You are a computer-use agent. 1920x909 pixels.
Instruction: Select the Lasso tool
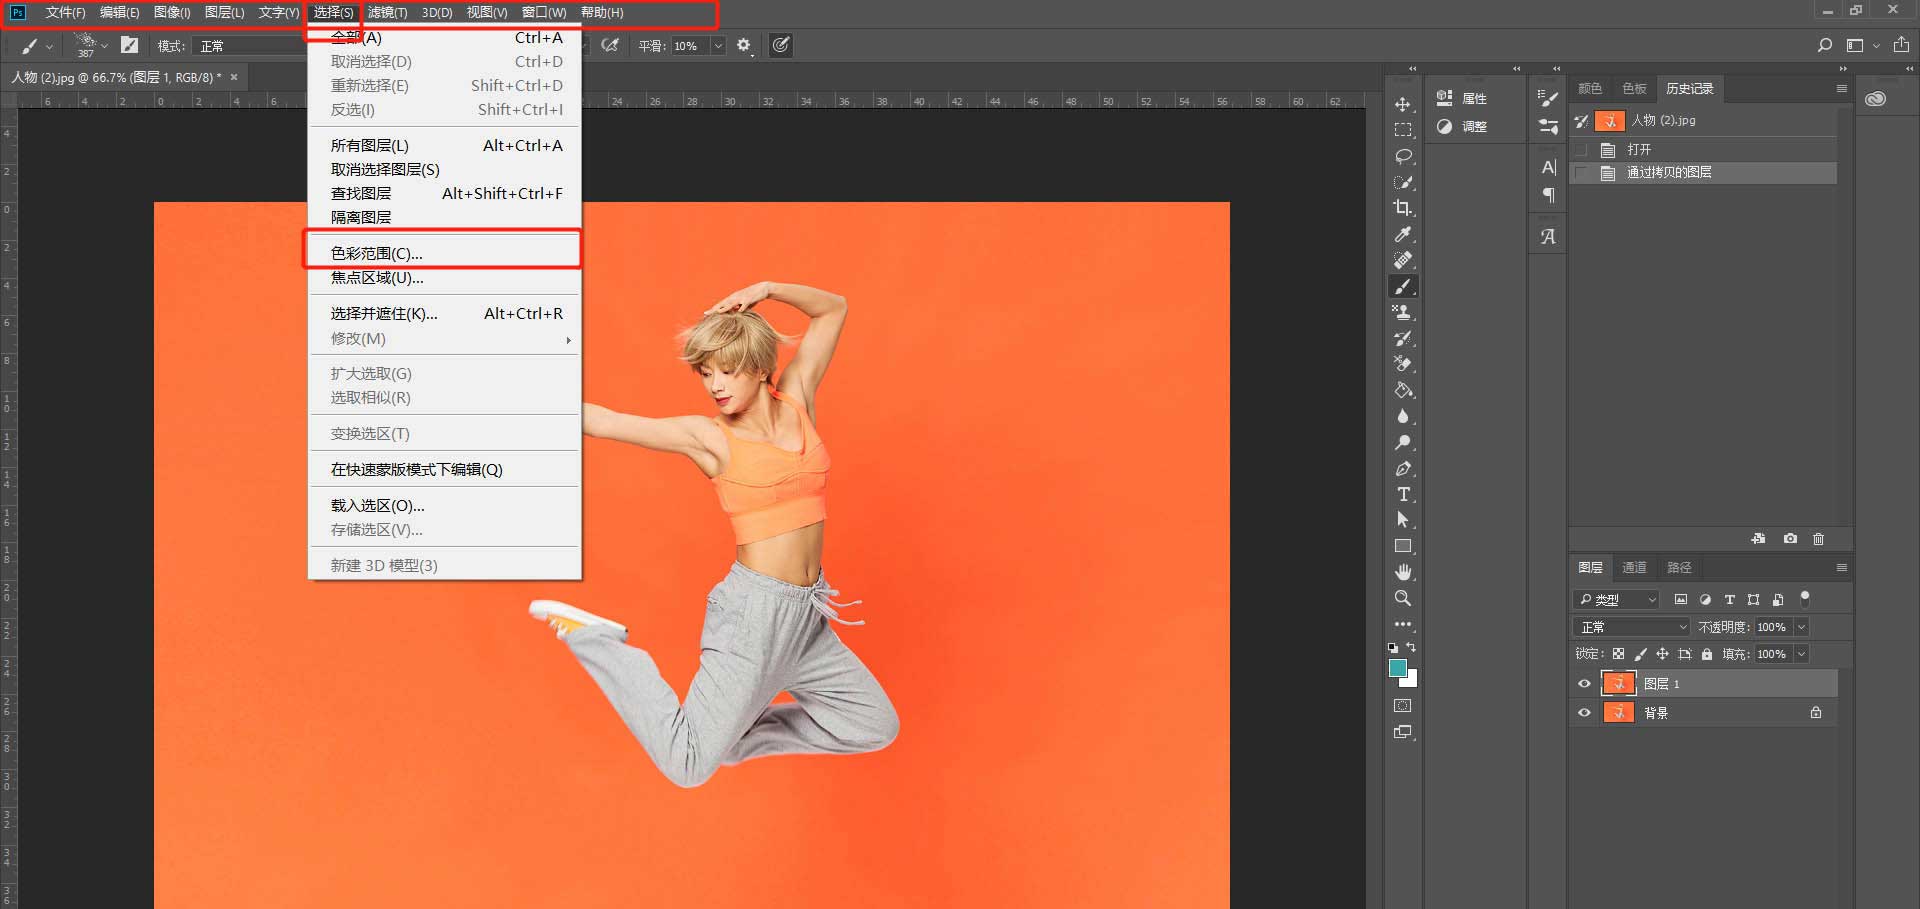(1403, 157)
